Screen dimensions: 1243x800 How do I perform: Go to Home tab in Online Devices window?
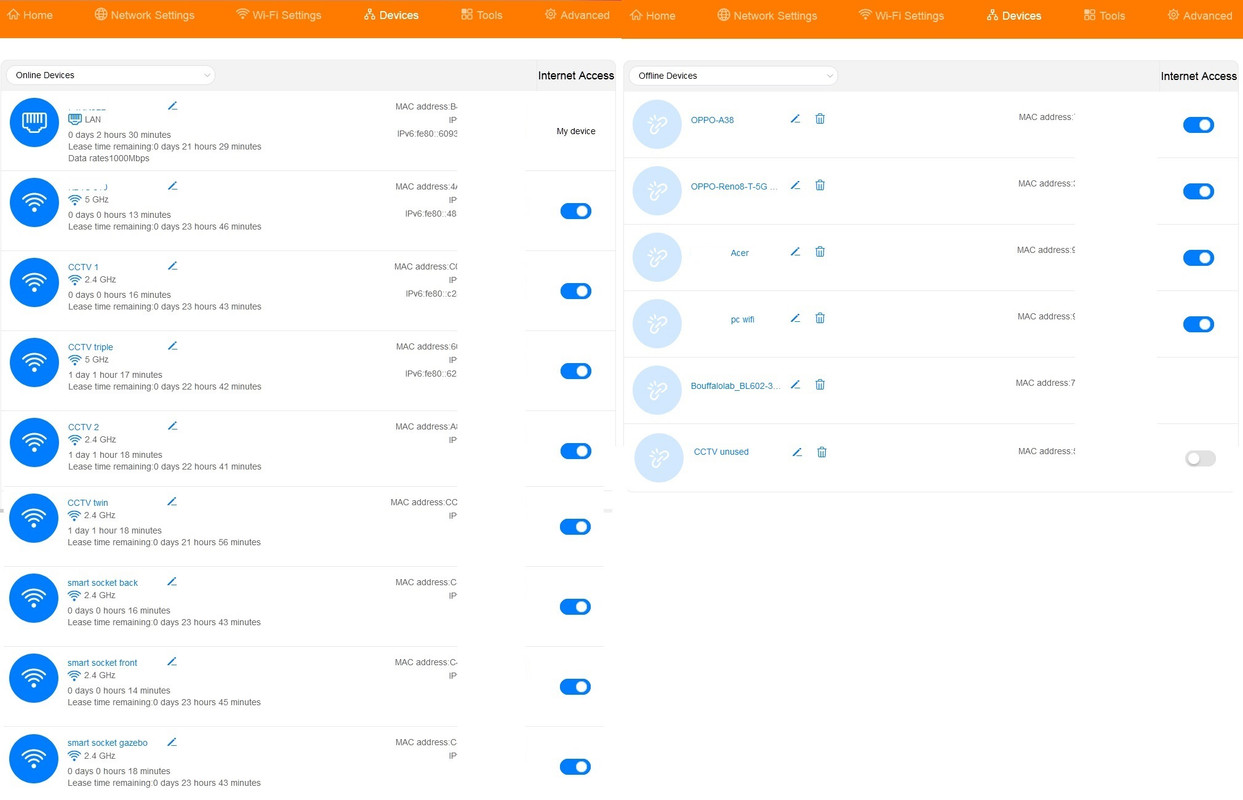point(30,15)
